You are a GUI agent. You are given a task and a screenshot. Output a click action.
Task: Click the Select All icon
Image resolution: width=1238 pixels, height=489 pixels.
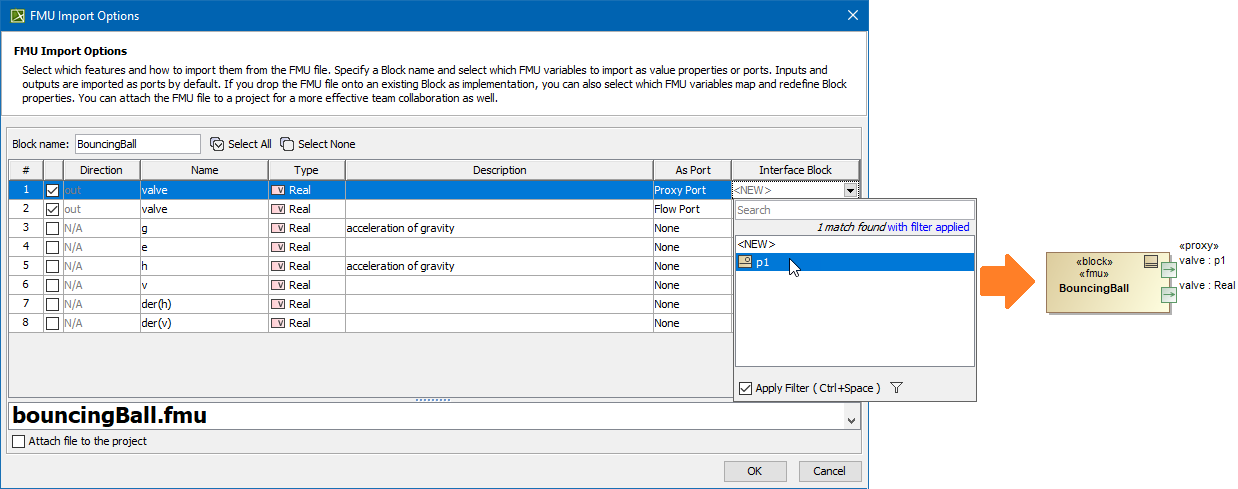click(217, 144)
